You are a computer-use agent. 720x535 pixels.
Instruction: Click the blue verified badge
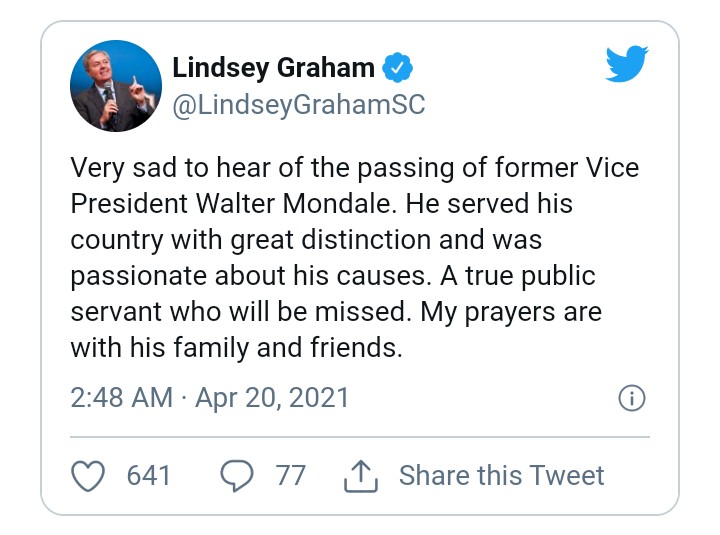pos(398,69)
